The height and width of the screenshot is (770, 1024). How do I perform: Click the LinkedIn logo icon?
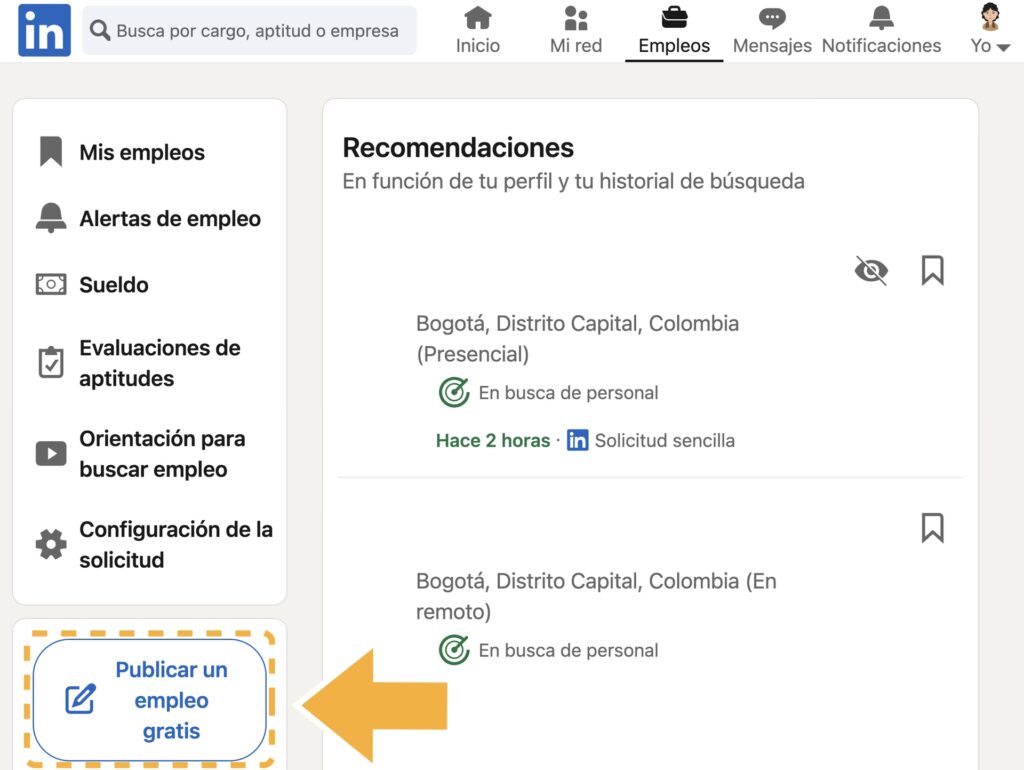point(44,30)
